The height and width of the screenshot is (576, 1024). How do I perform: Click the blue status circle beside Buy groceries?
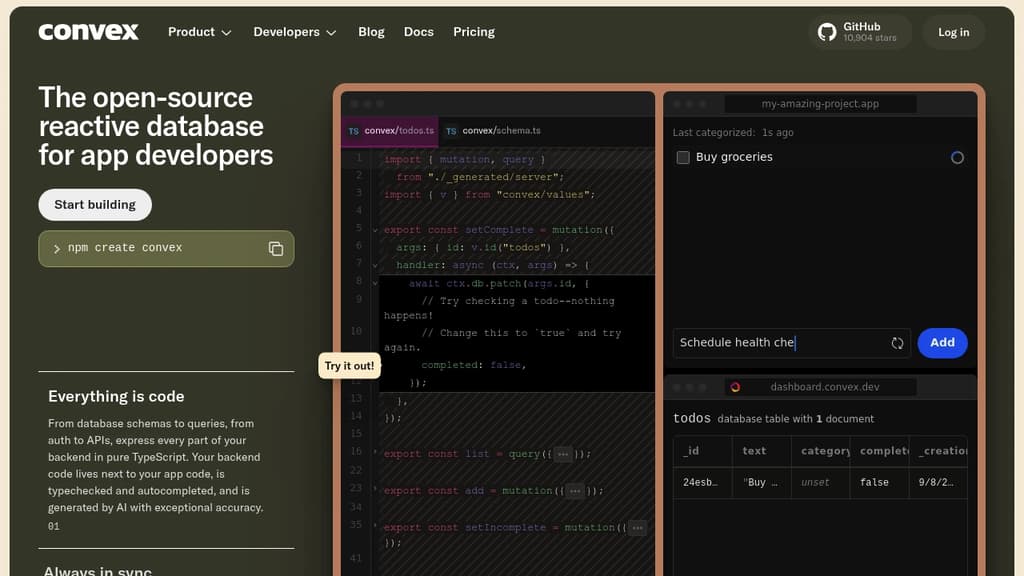[x=957, y=158]
